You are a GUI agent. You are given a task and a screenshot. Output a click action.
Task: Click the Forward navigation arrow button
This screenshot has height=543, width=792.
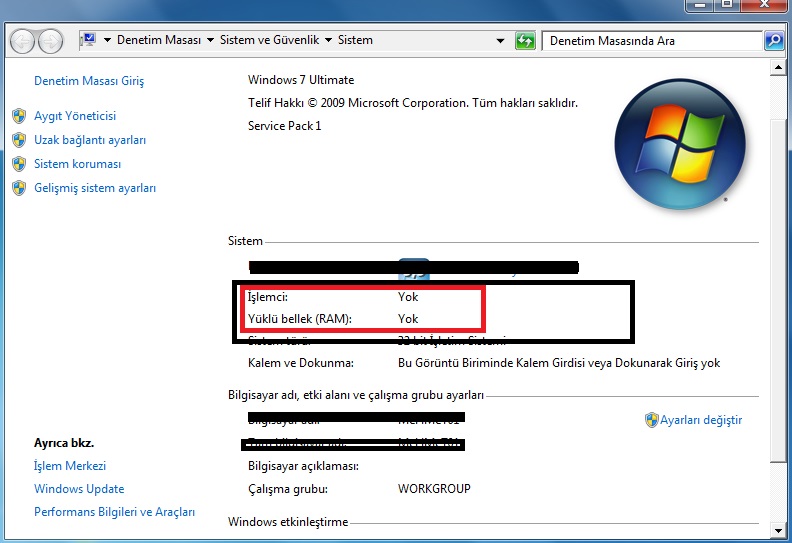coord(50,41)
